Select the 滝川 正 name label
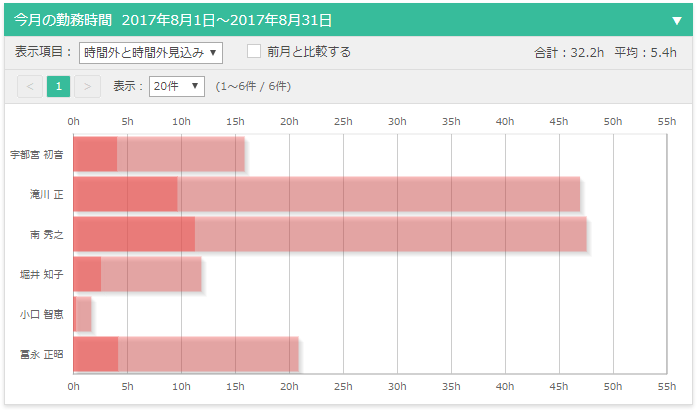 (46, 194)
